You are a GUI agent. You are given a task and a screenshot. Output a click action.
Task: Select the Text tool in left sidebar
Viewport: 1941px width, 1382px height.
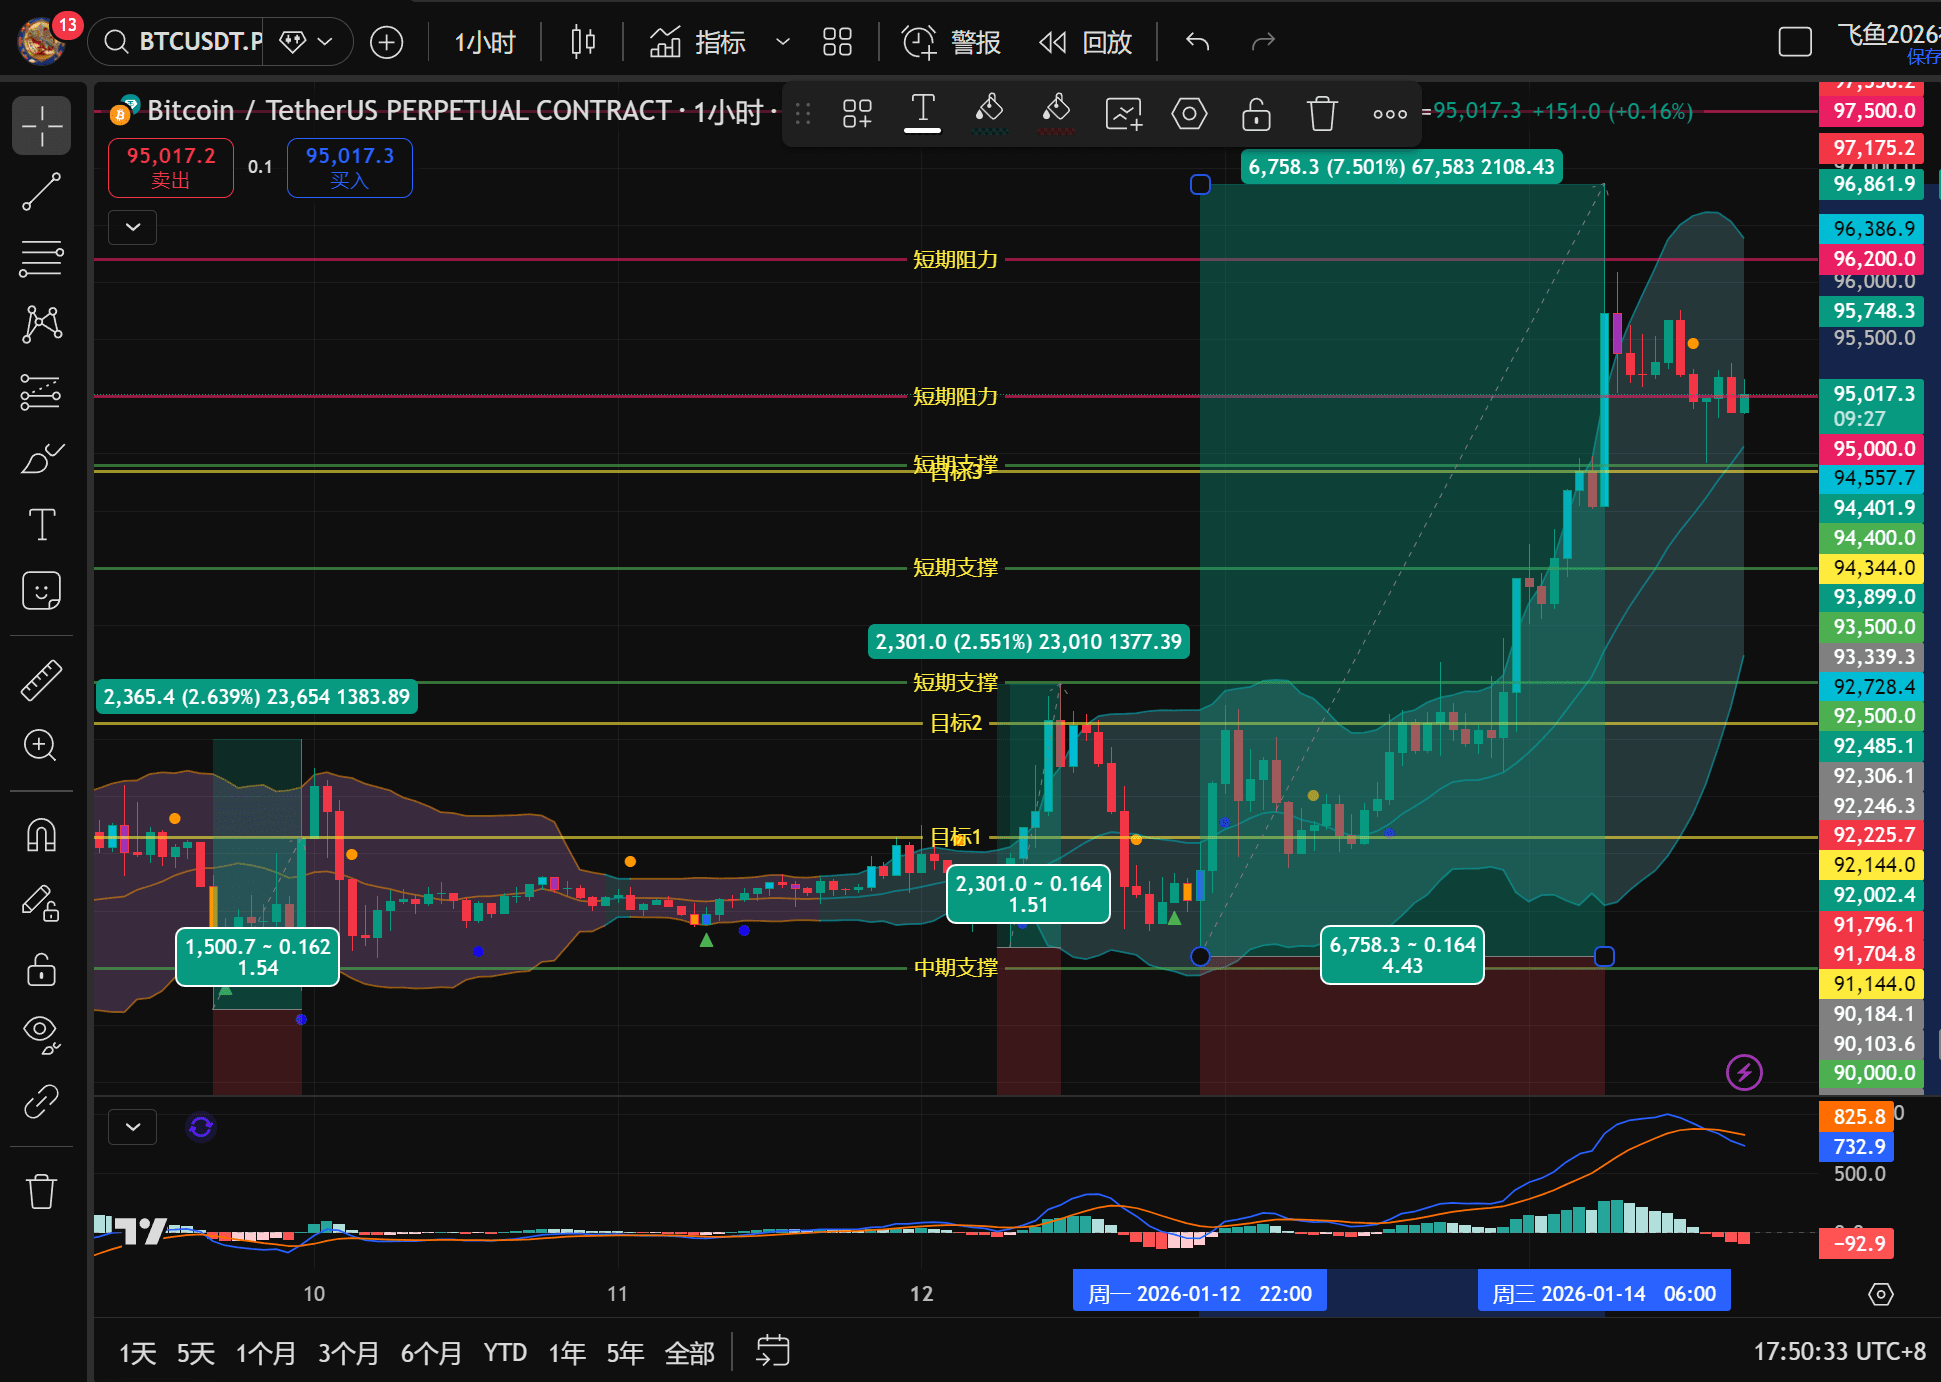click(x=41, y=524)
